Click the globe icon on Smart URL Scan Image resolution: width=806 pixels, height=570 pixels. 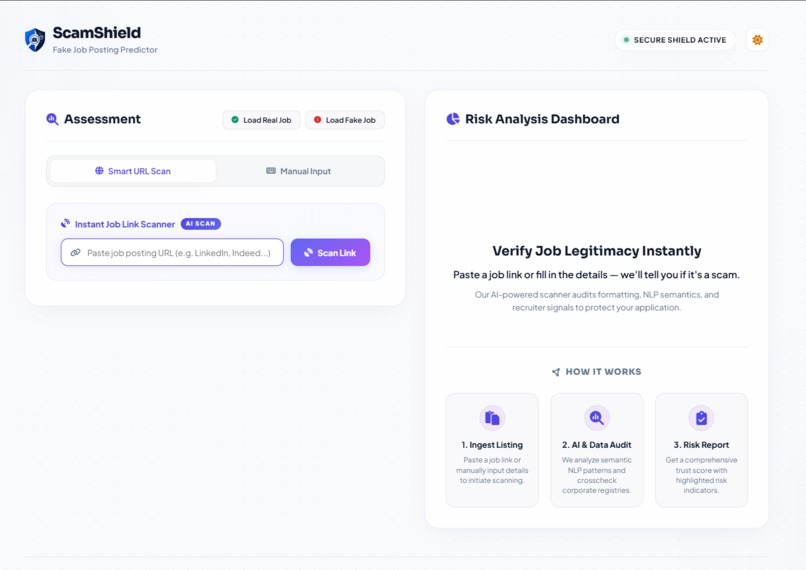tap(99, 171)
